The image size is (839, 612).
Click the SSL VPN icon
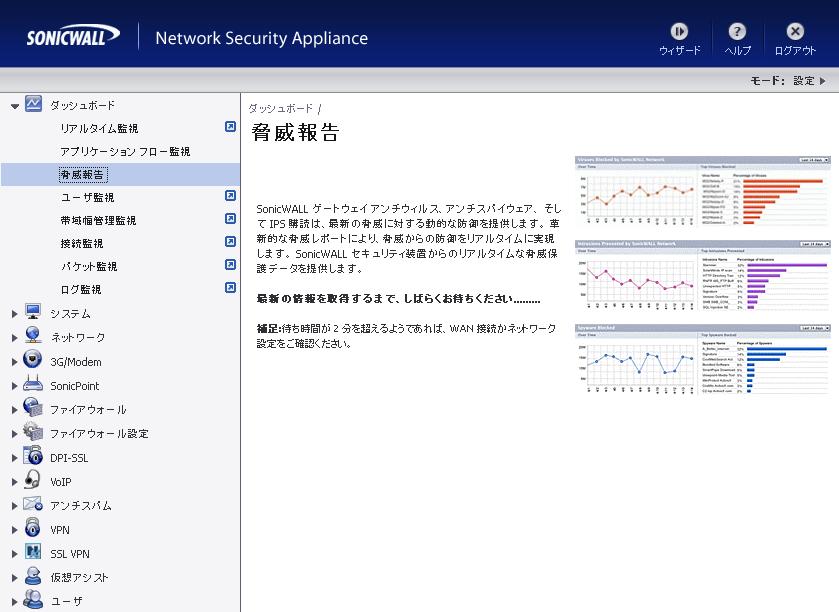pyautogui.click(x=33, y=552)
